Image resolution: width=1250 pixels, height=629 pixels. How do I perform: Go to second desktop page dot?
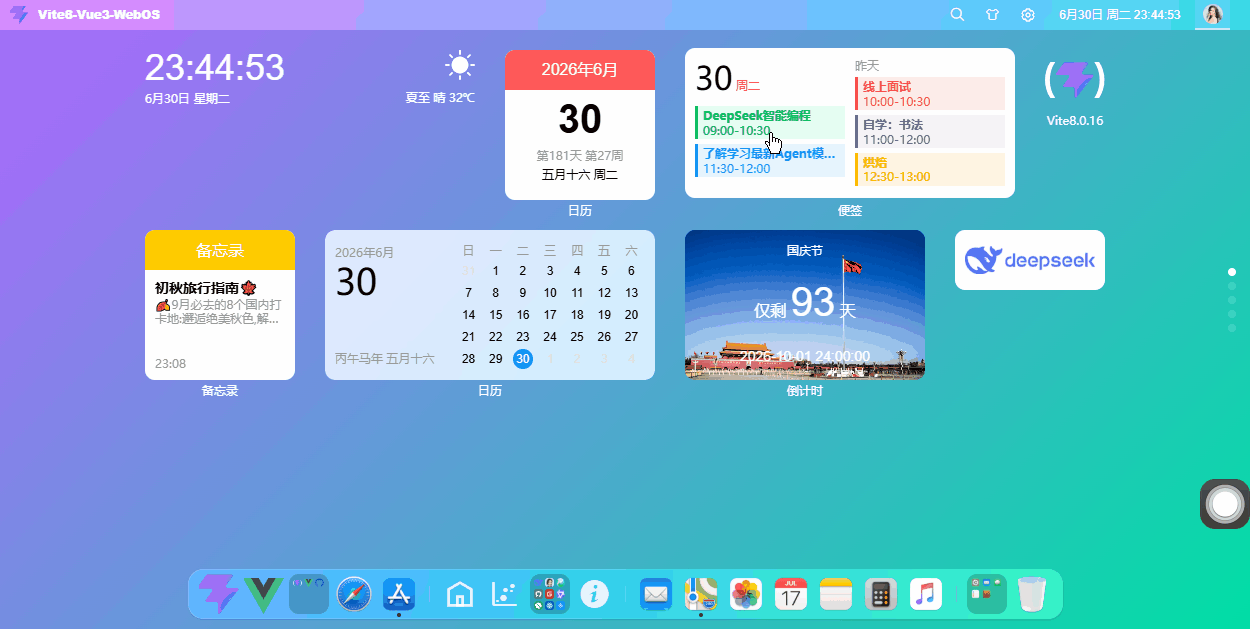[x=1232, y=286]
